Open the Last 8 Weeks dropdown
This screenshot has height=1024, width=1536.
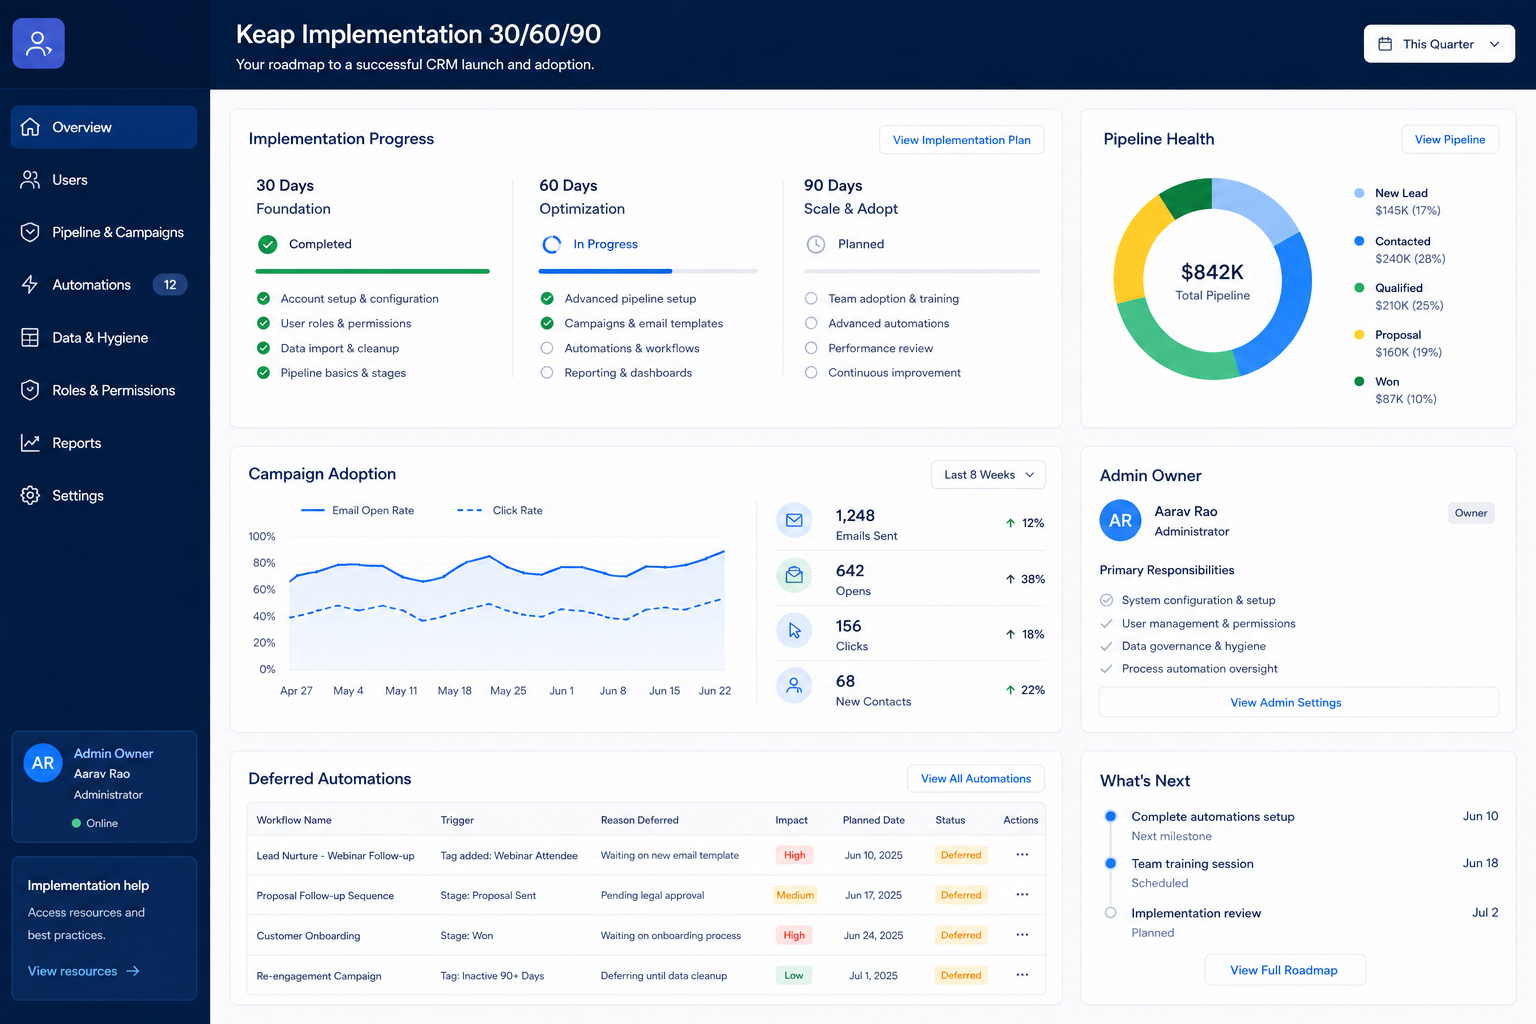click(x=988, y=475)
